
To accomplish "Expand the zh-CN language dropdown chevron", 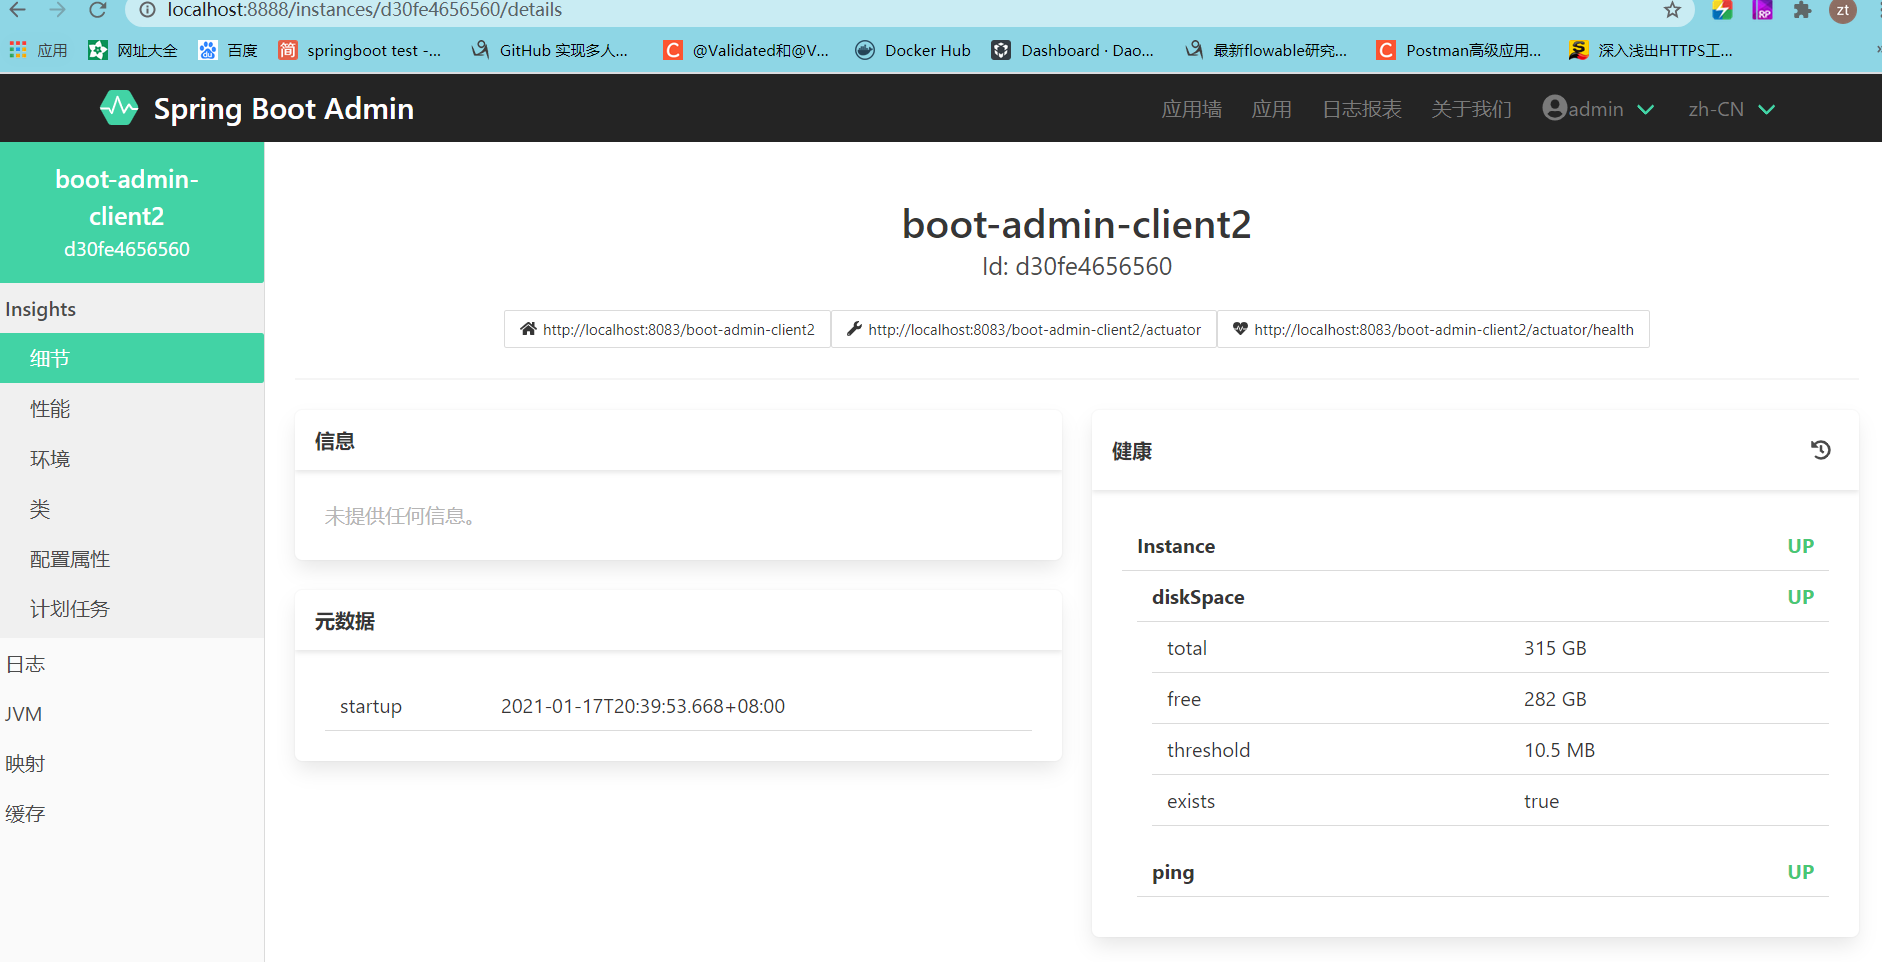I will click(x=1767, y=109).
